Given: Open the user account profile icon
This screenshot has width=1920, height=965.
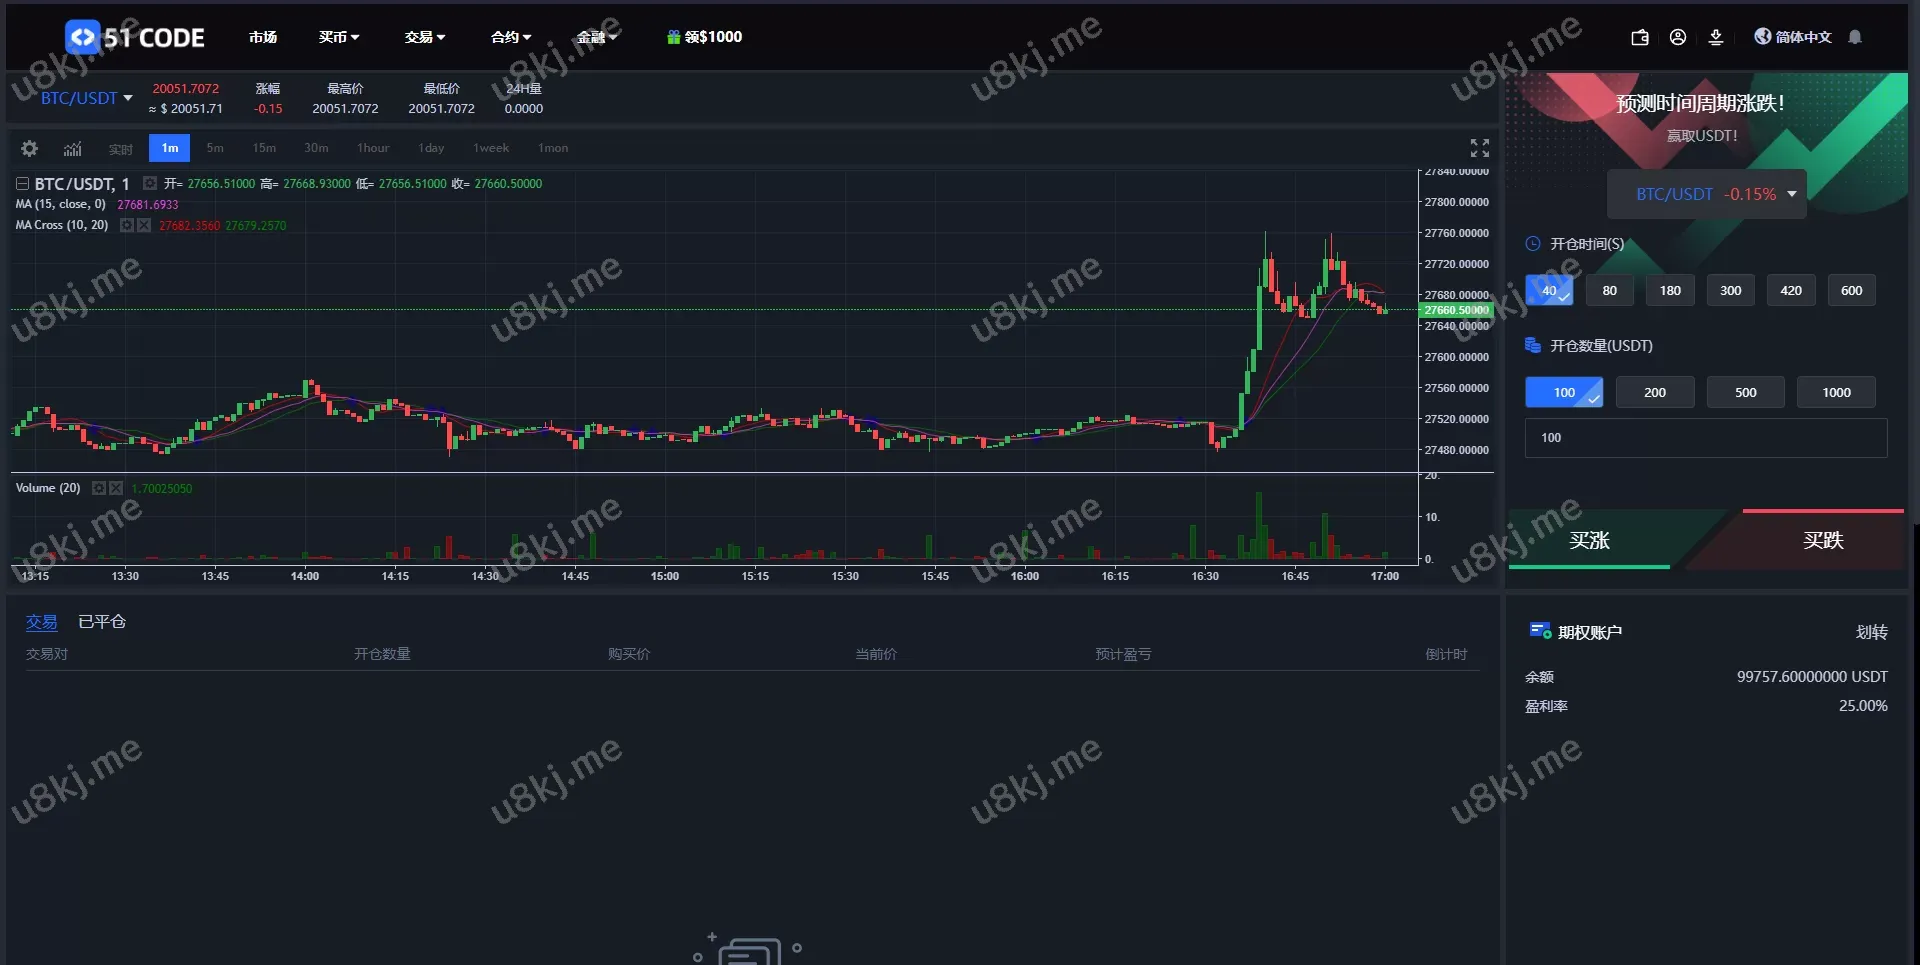Looking at the screenshot, I should [1678, 37].
